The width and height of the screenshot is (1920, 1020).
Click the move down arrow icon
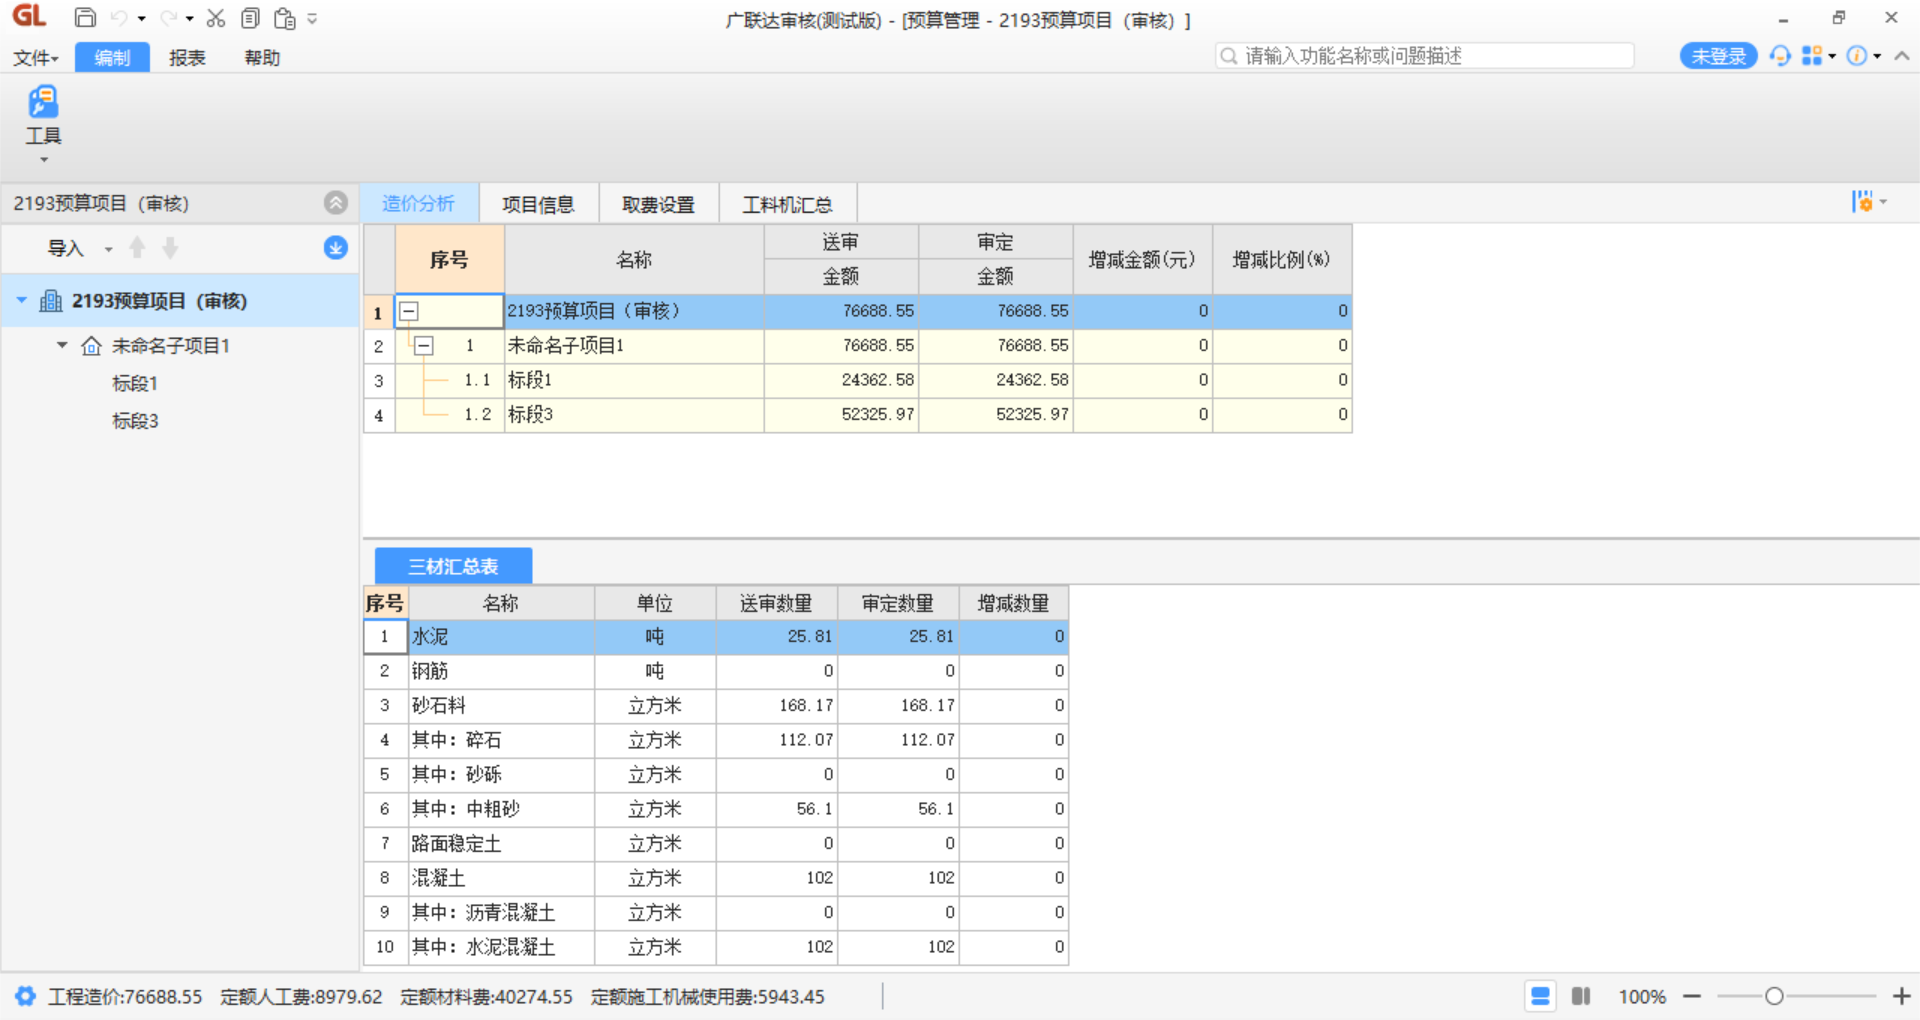[x=171, y=248]
